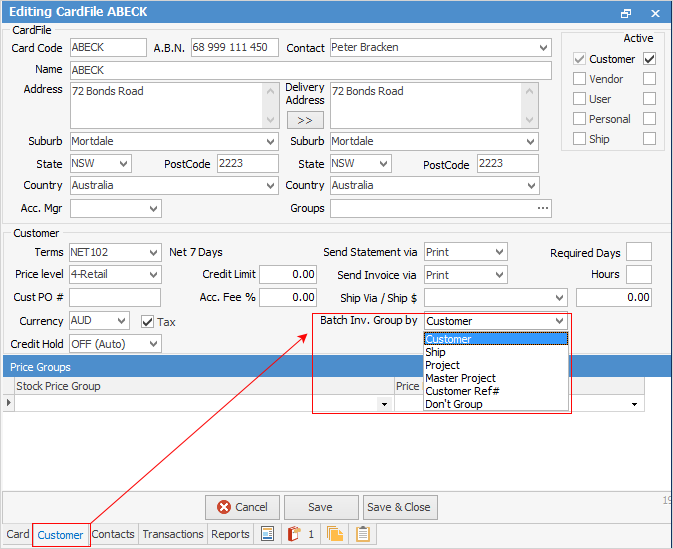Open the Transactions tab
Screen dimensions: 673x549
(x=173, y=534)
